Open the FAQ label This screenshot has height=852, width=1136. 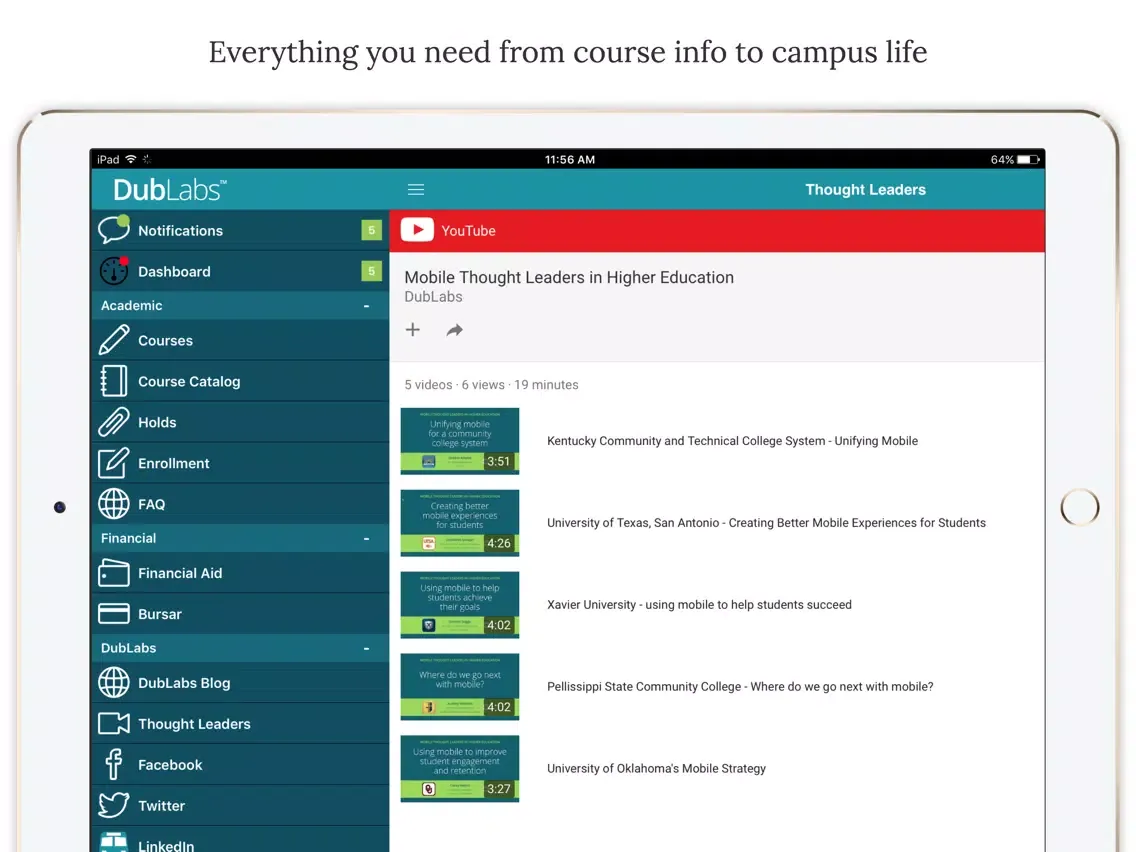pos(151,504)
